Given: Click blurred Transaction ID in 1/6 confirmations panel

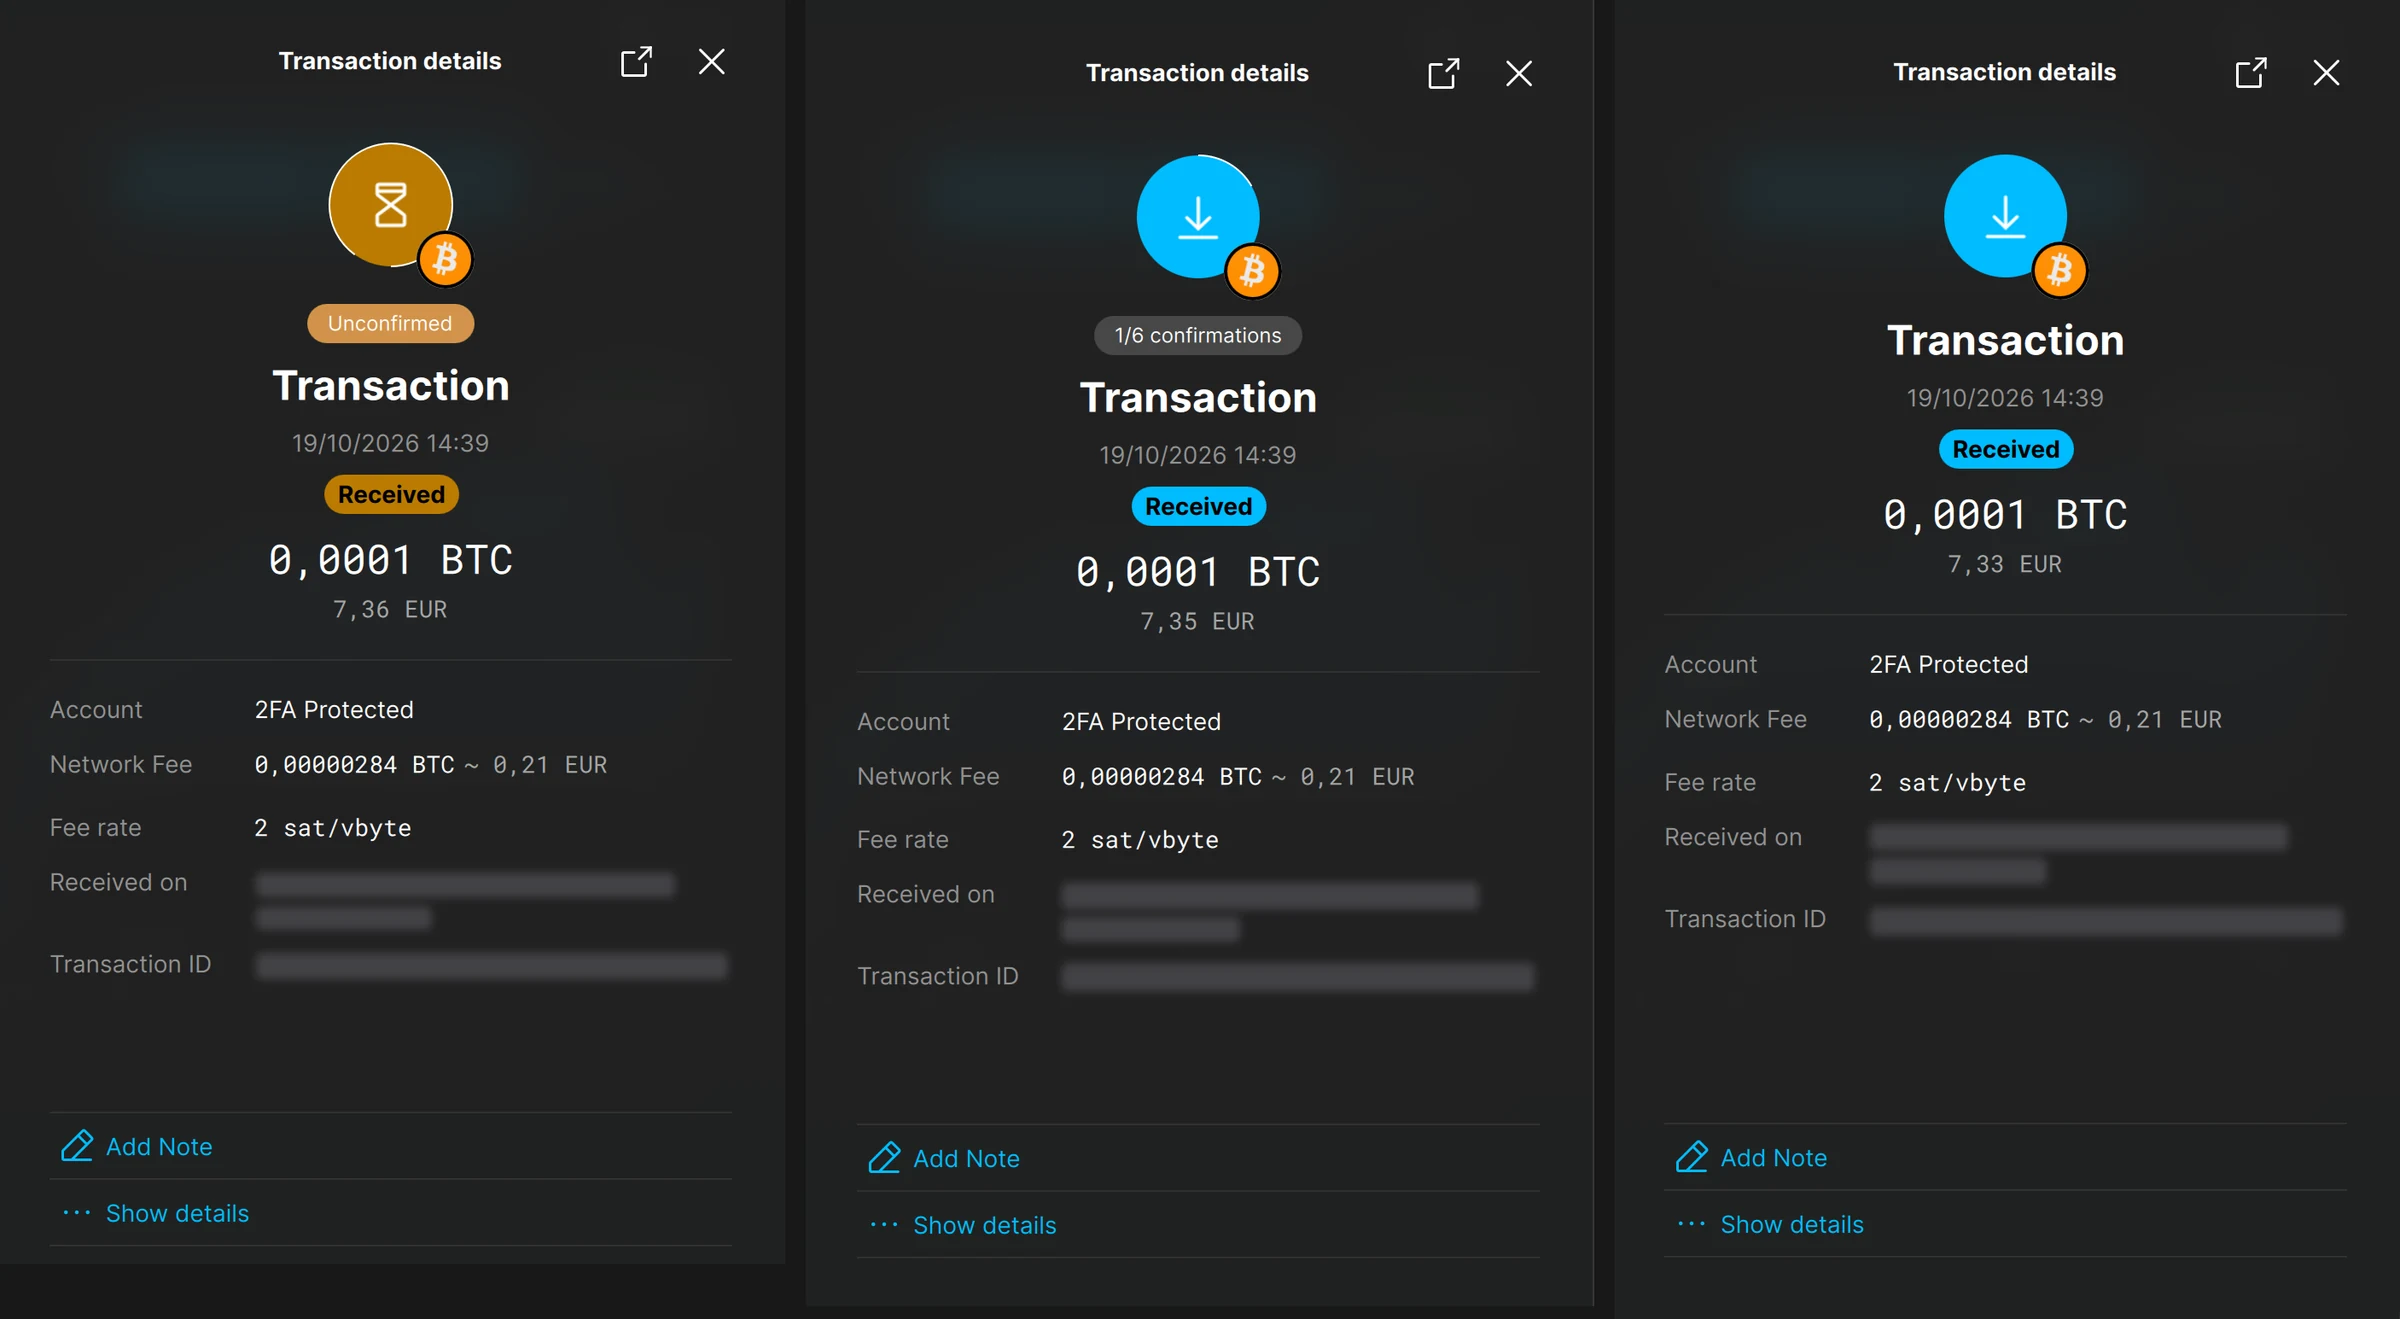Looking at the screenshot, I should [x=1298, y=978].
